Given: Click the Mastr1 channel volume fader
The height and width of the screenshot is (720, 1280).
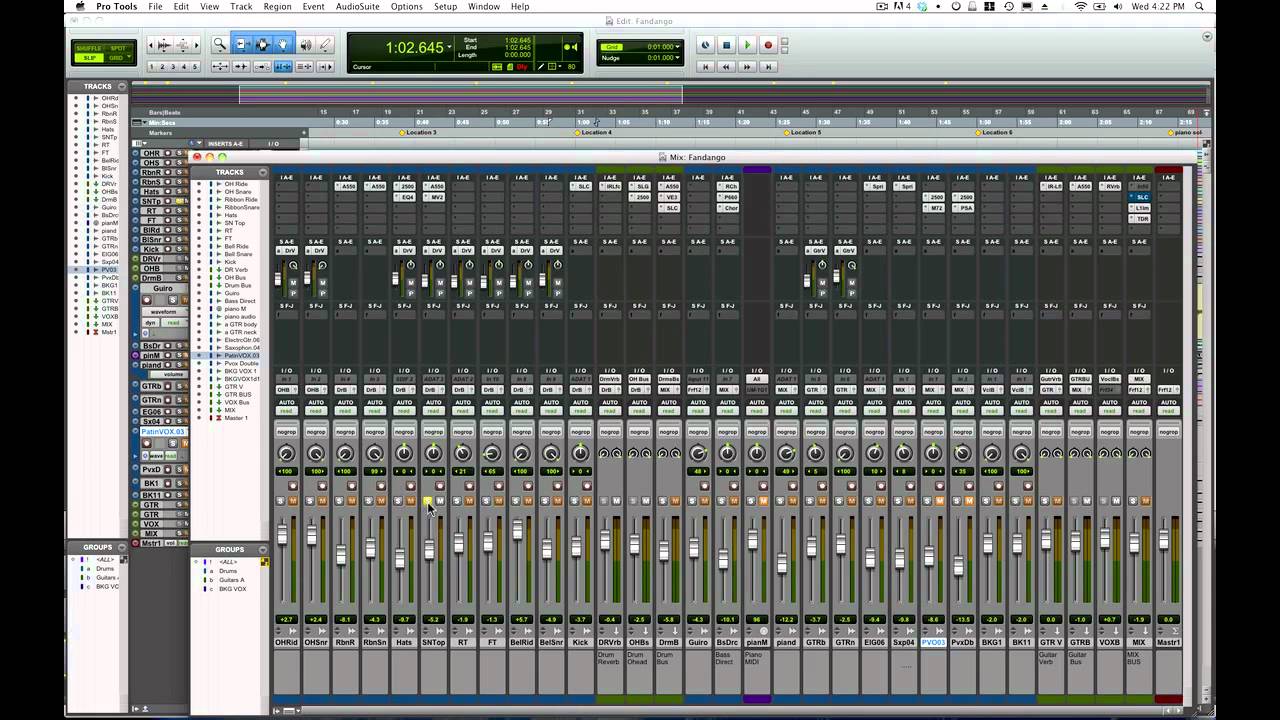Looking at the screenshot, I should (1163, 540).
